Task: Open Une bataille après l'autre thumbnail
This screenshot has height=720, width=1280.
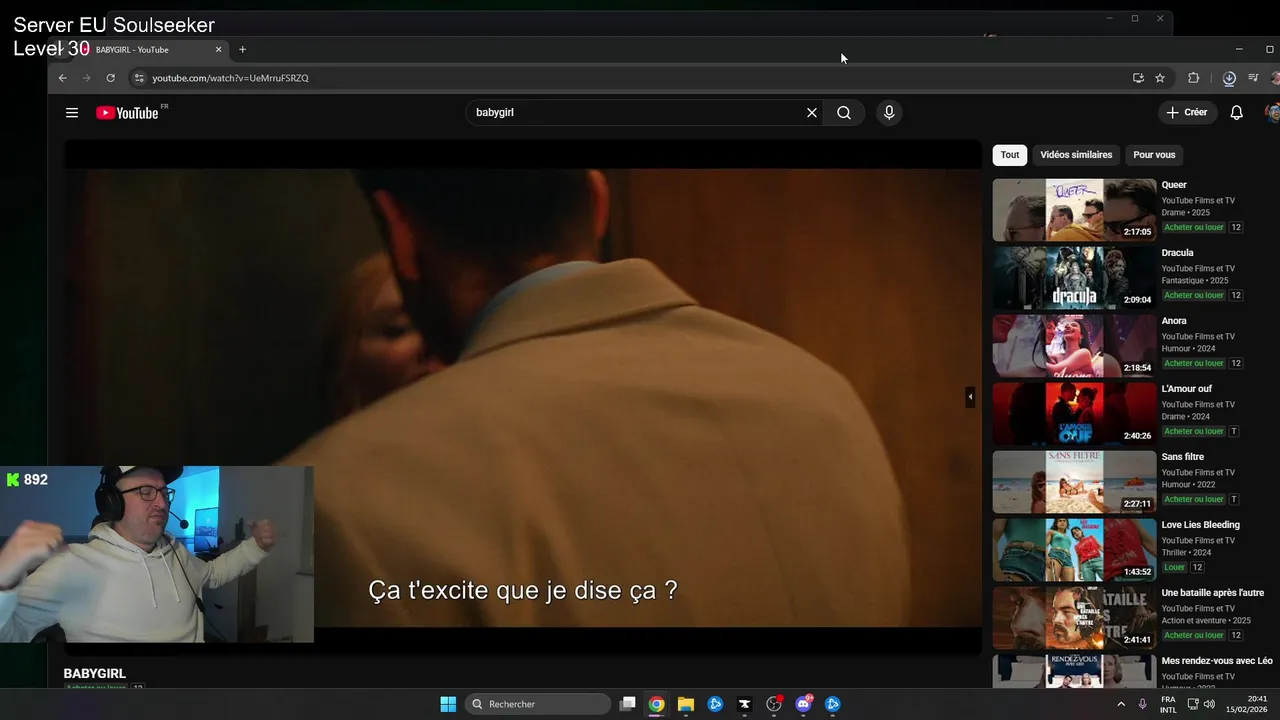Action: pos(1074,618)
